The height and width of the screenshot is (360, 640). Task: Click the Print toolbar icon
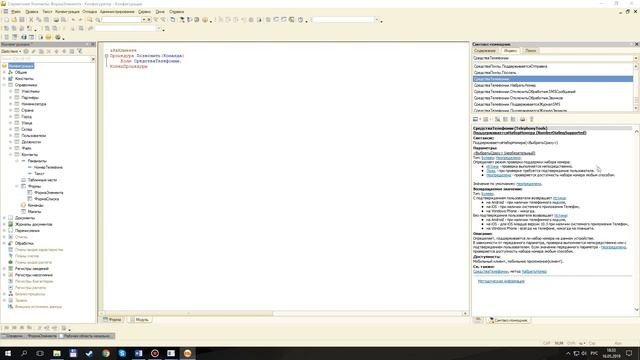click(x=56, y=20)
